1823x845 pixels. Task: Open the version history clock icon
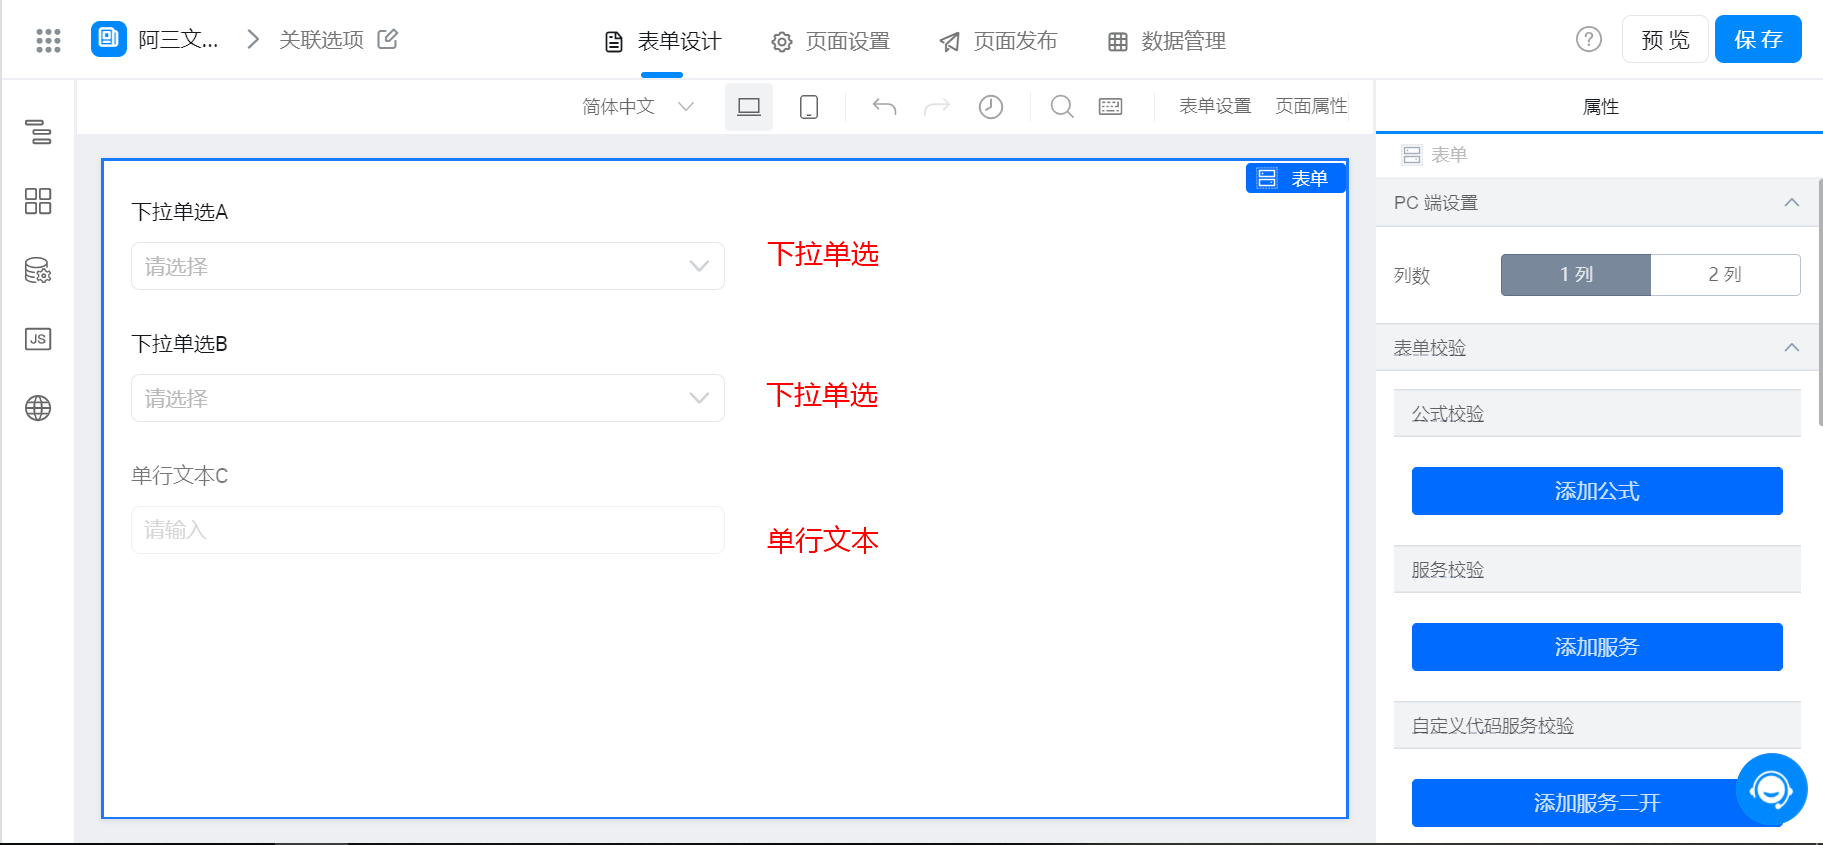coord(991,107)
